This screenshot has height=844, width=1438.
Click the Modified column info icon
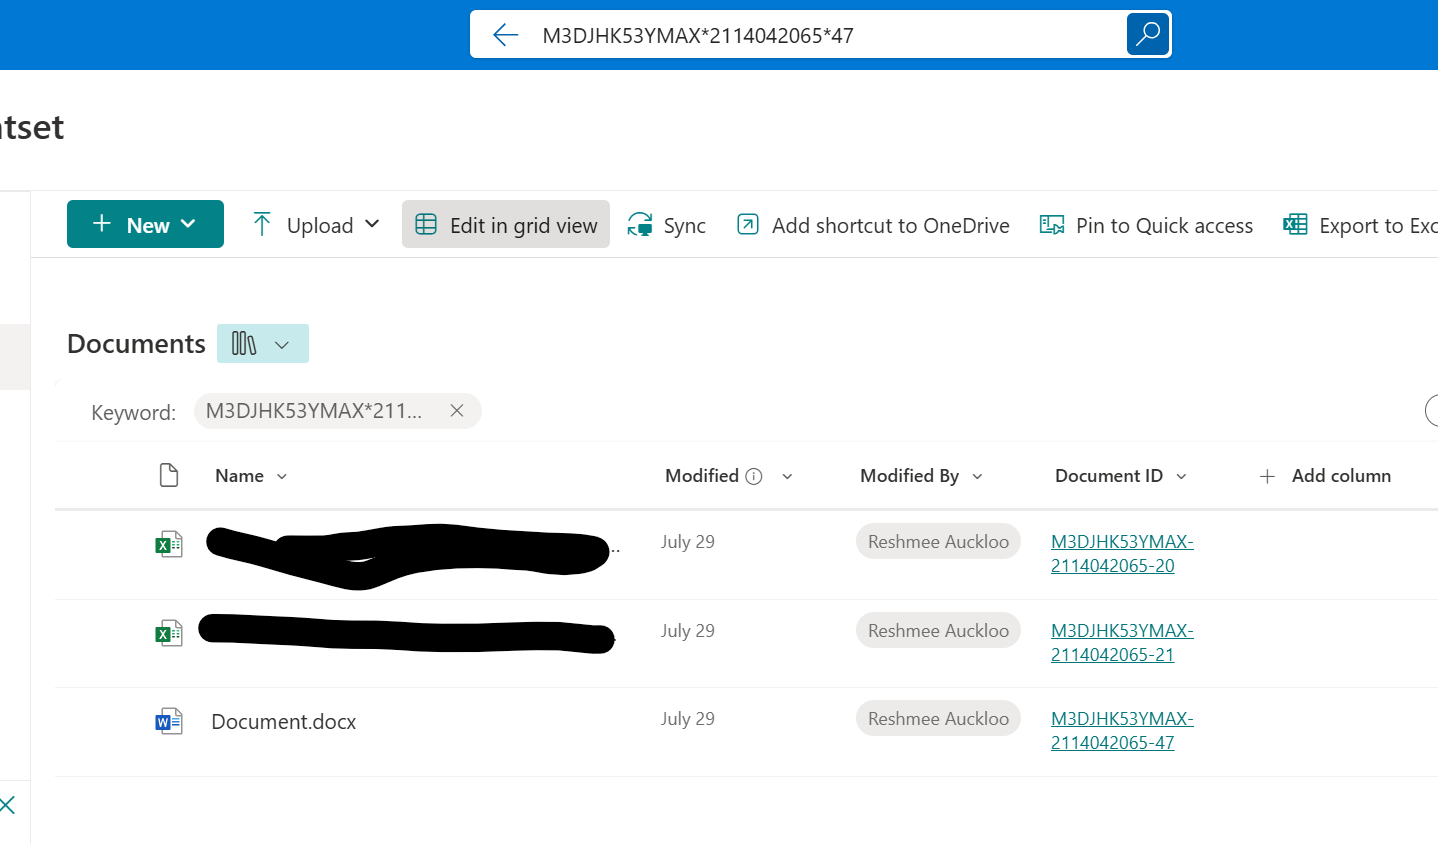point(754,477)
